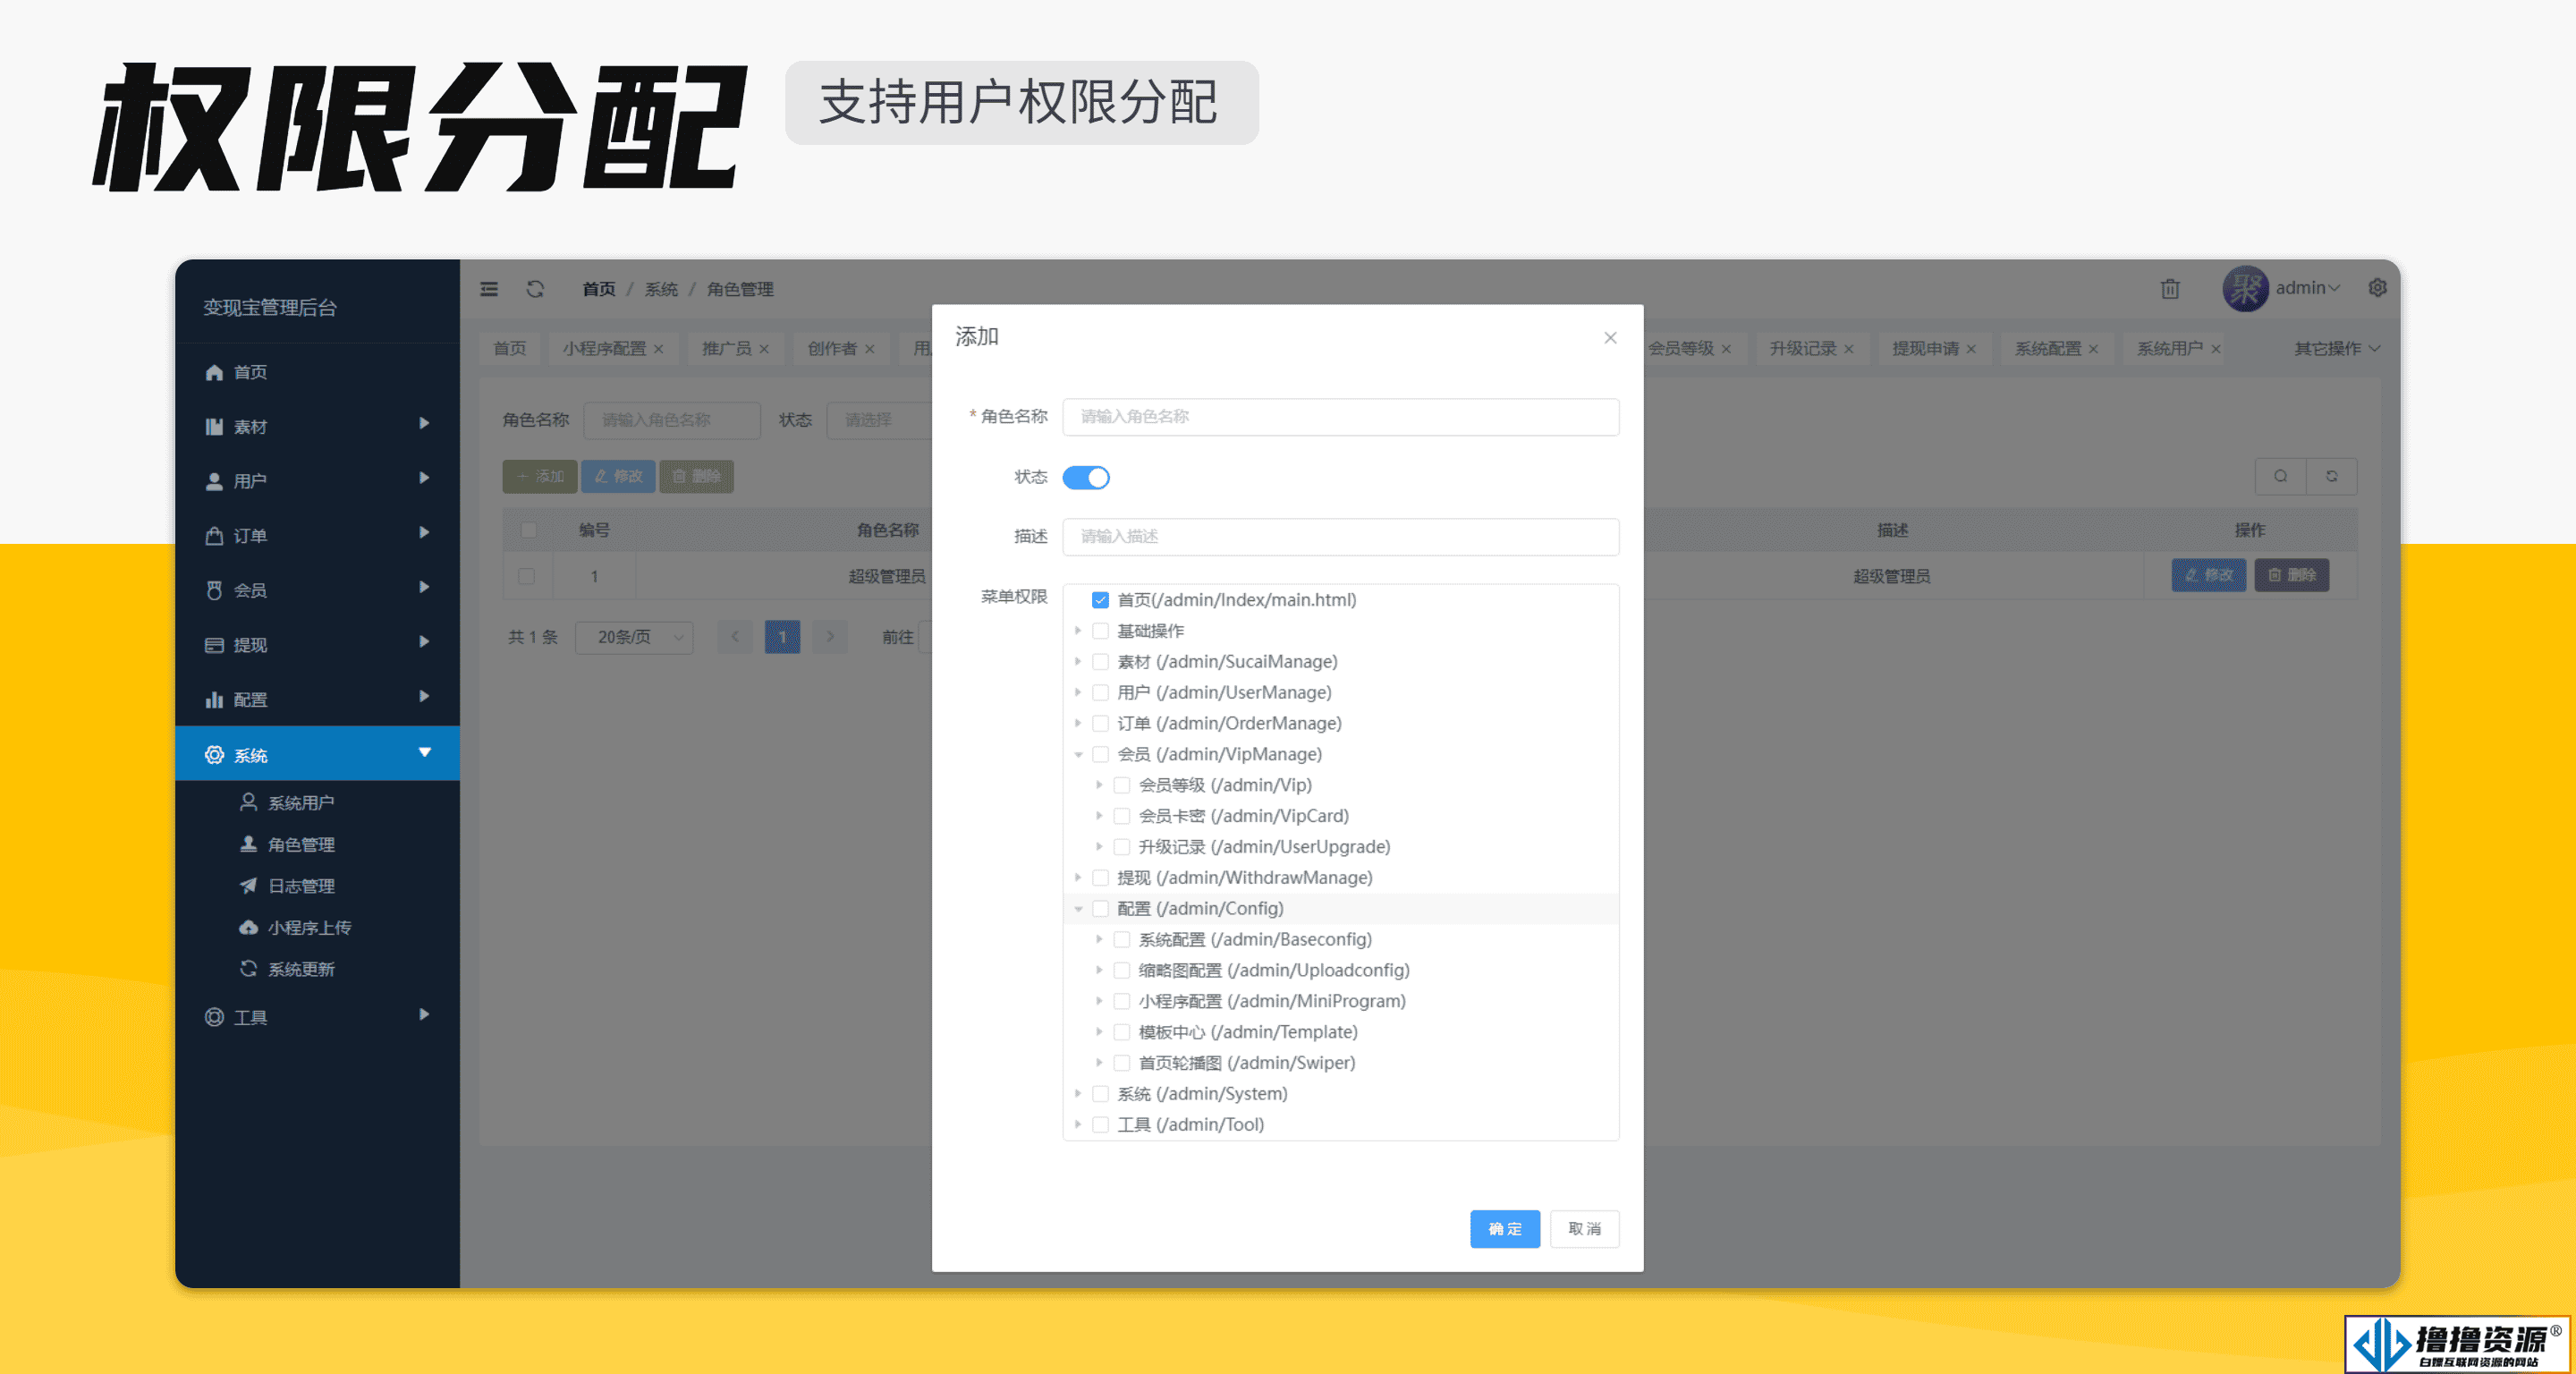This screenshot has width=2576, height=1374.
Task: Open the 20条/页 page size dropdown
Action: [634, 637]
